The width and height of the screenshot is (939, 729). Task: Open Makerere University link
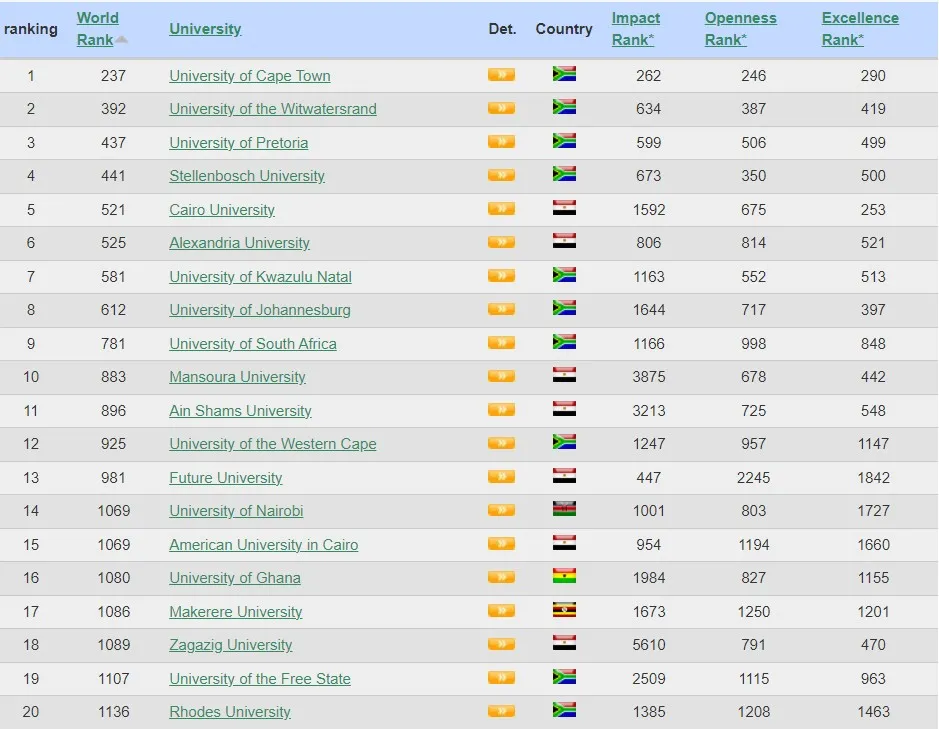tap(235, 612)
